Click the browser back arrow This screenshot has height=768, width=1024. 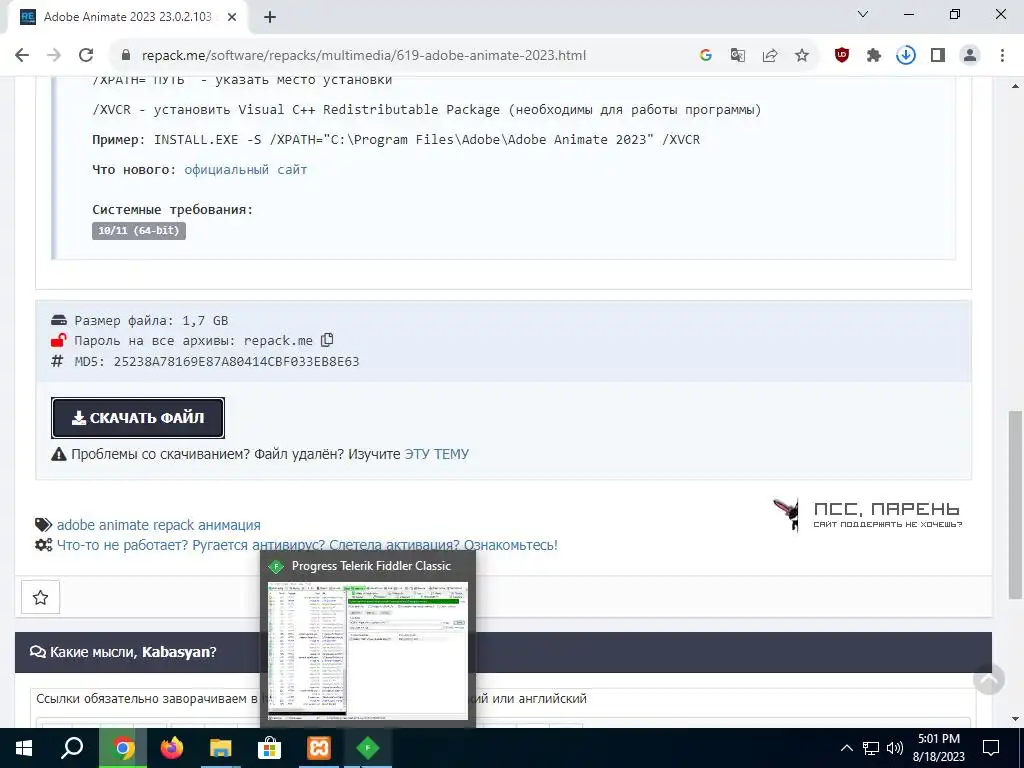pyautogui.click(x=22, y=55)
